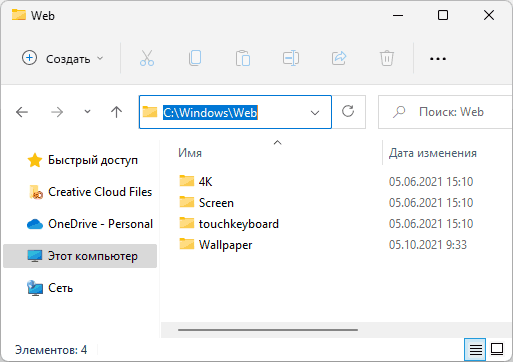The height and width of the screenshot is (362, 513).
Task: Click the Web folder icon in title bar
Action: [x=19, y=15]
